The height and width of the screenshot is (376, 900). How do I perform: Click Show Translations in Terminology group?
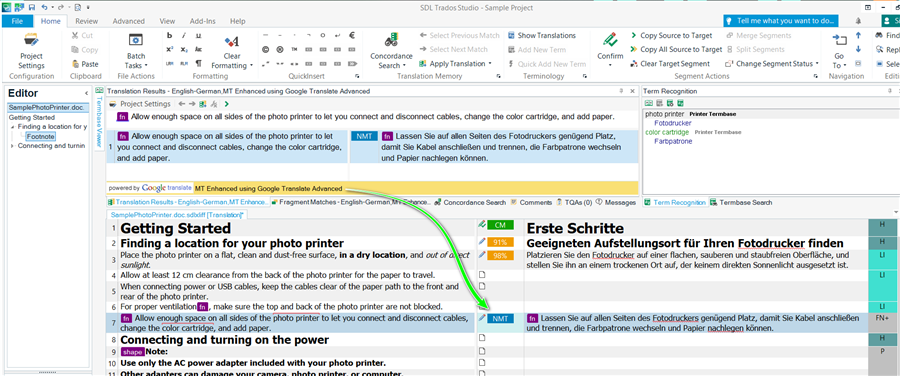pos(541,36)
